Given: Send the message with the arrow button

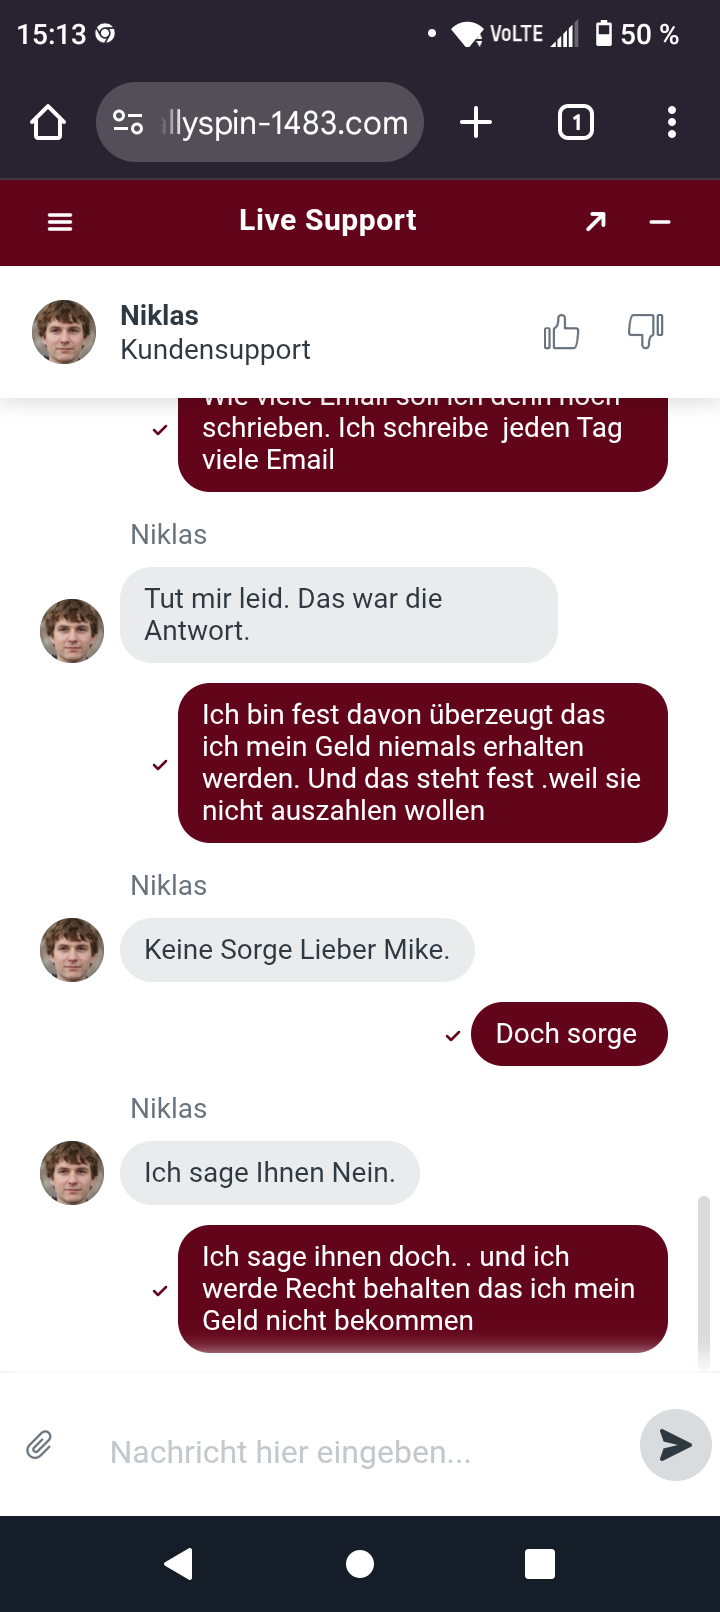Looking at the screenshot, I should (675, 1445).
